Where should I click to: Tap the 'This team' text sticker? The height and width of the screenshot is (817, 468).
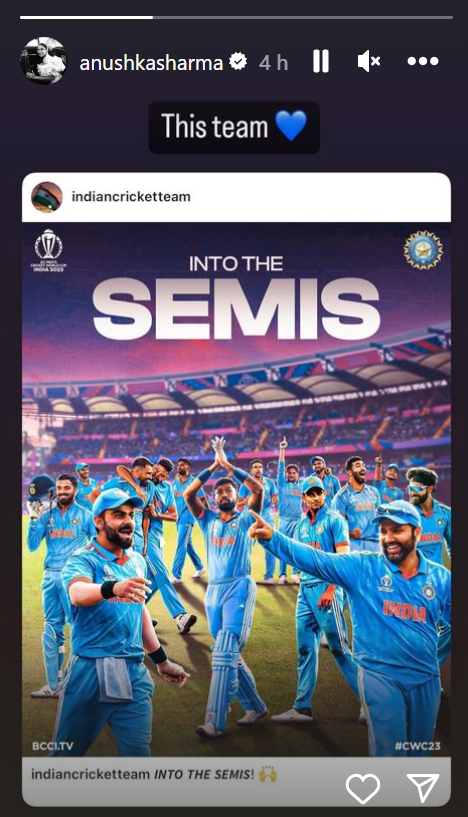(234, 127)
